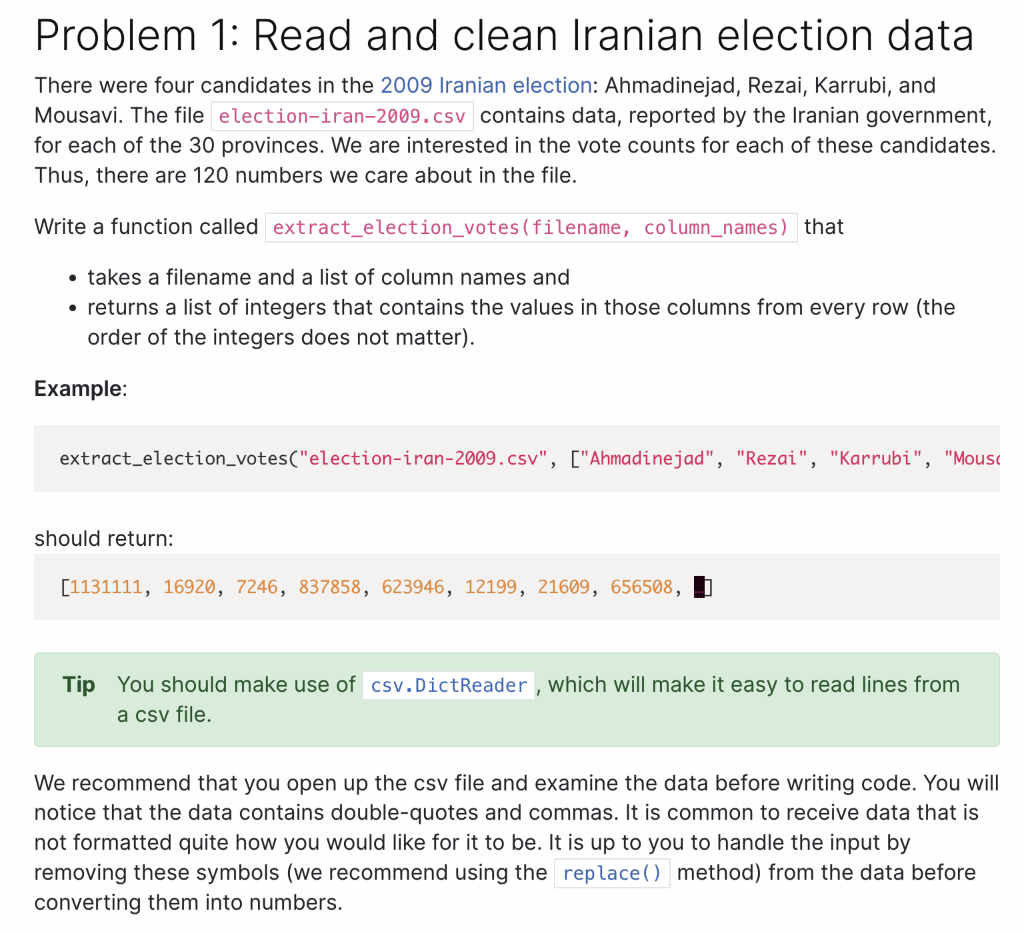Click the replace() method code snippet
Image resolution: width=1024 pixels, height=933 pixels.
pos(612,874)
